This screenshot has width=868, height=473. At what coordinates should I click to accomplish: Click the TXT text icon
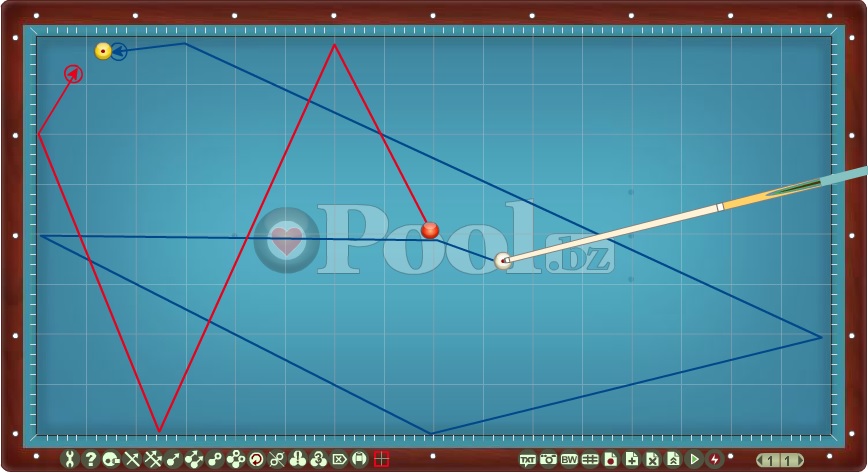[x=527, y=459]
